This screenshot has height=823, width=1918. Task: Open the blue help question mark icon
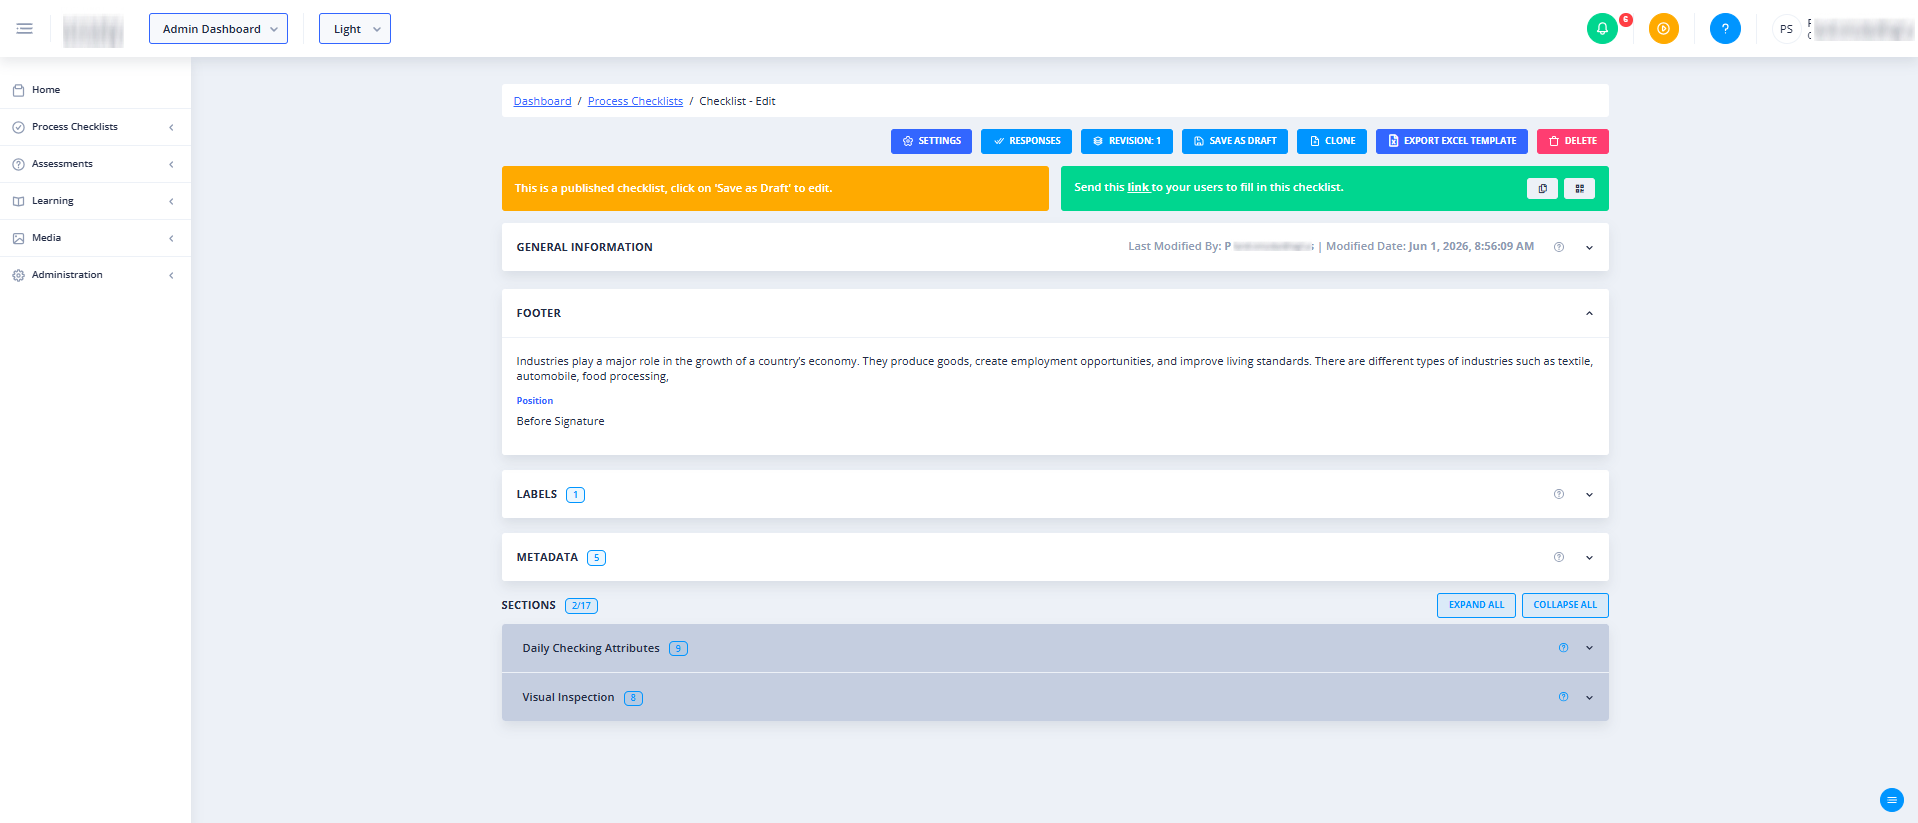pyautogui.click(x=1725, y=29)
